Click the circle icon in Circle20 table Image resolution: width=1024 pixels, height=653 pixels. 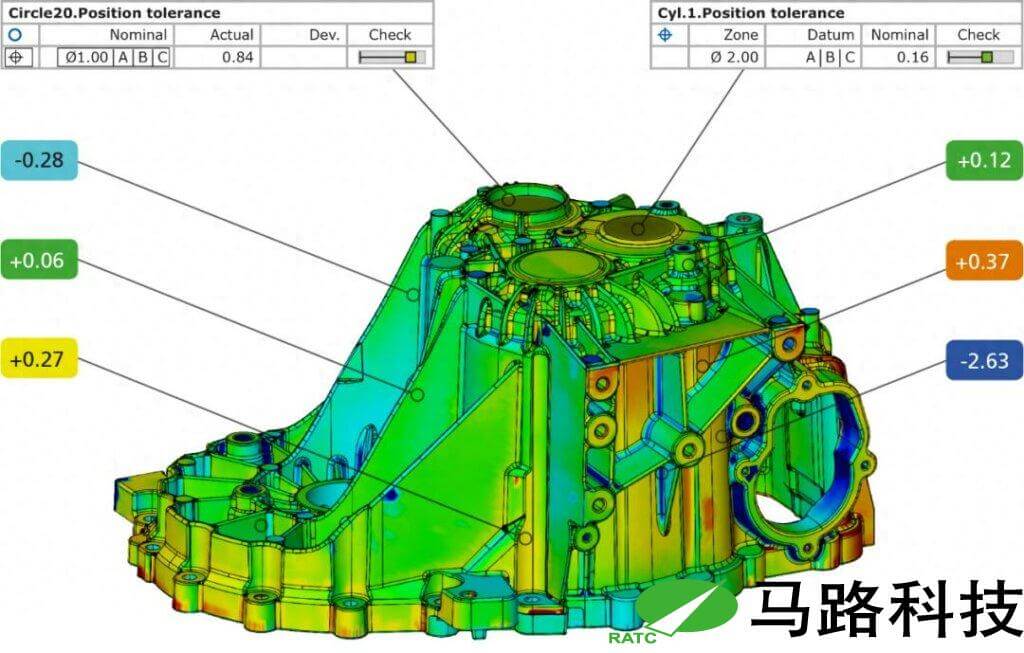tap(15, 35)
